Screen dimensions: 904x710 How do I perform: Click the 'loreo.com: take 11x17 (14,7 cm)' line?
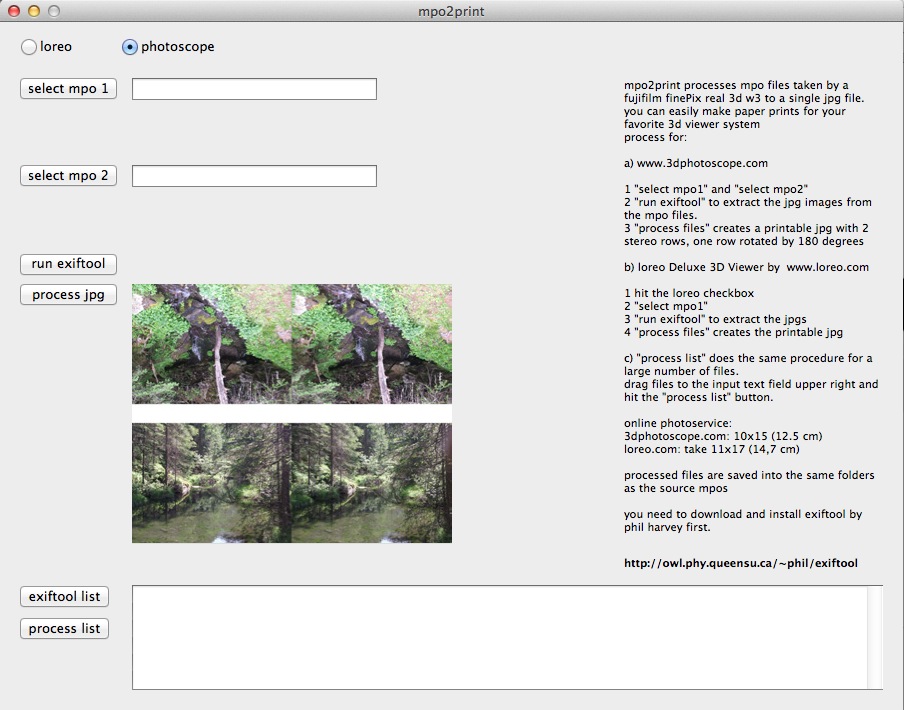click(x=711, y=449)
